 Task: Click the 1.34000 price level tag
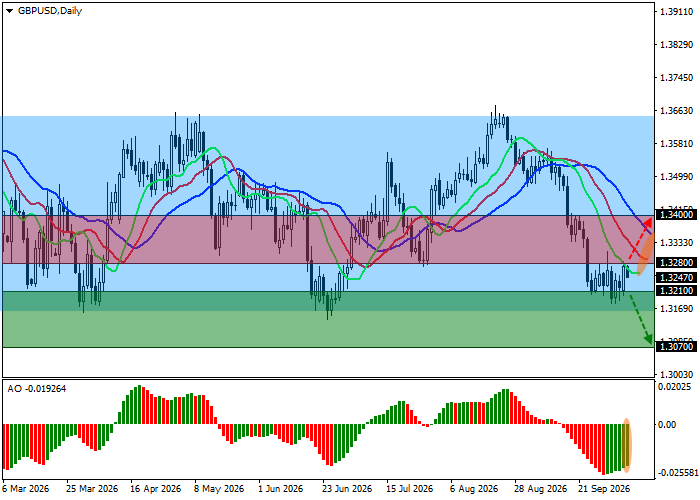click(x=676, y=215)
